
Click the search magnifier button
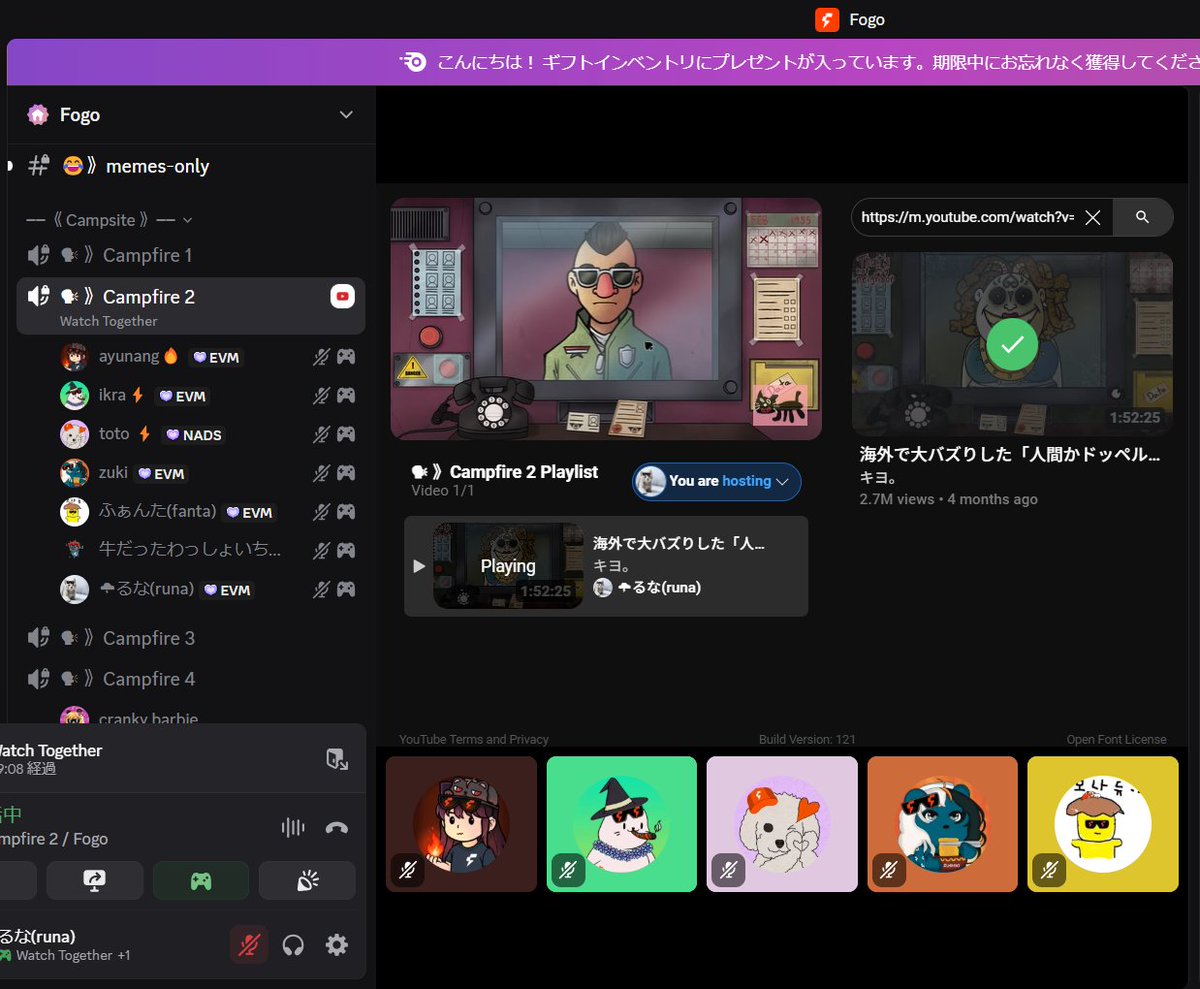point(1143,217)
